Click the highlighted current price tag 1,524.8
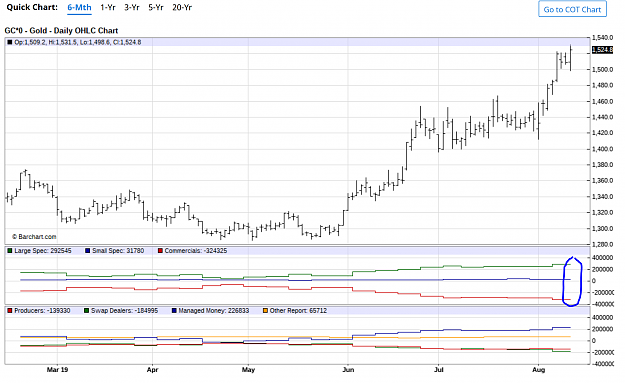 pyautogui.click(x=602, y=50)
